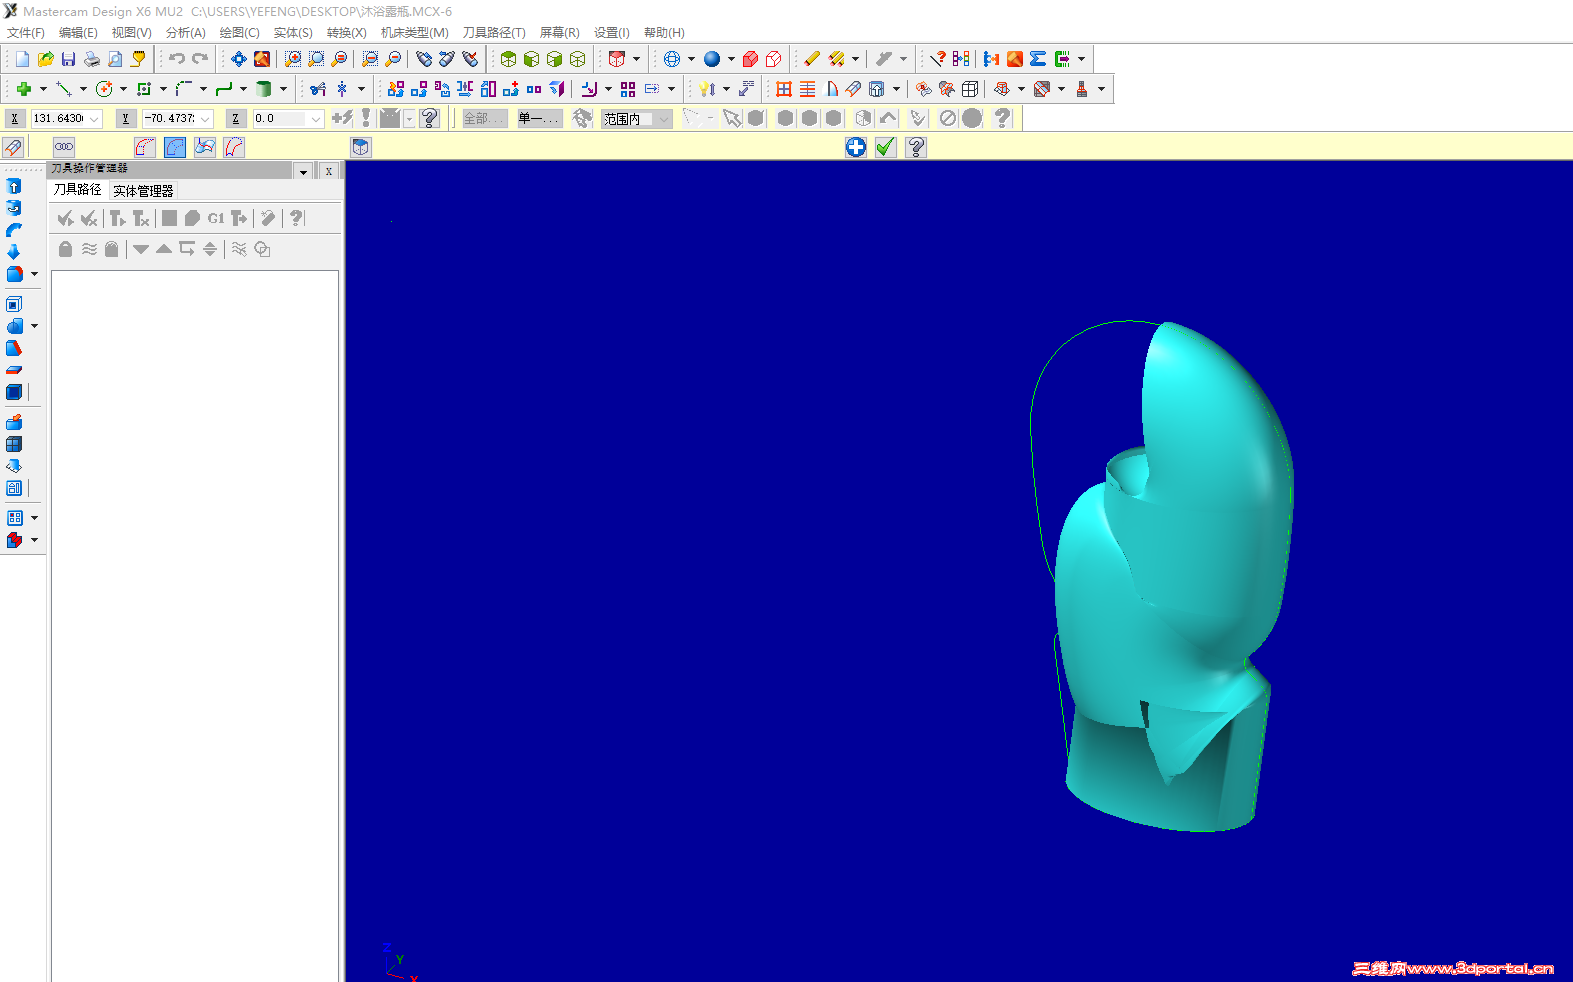Switch to the 实体管理器 tab
1573x982 pixels.
[x=143, y=191]
